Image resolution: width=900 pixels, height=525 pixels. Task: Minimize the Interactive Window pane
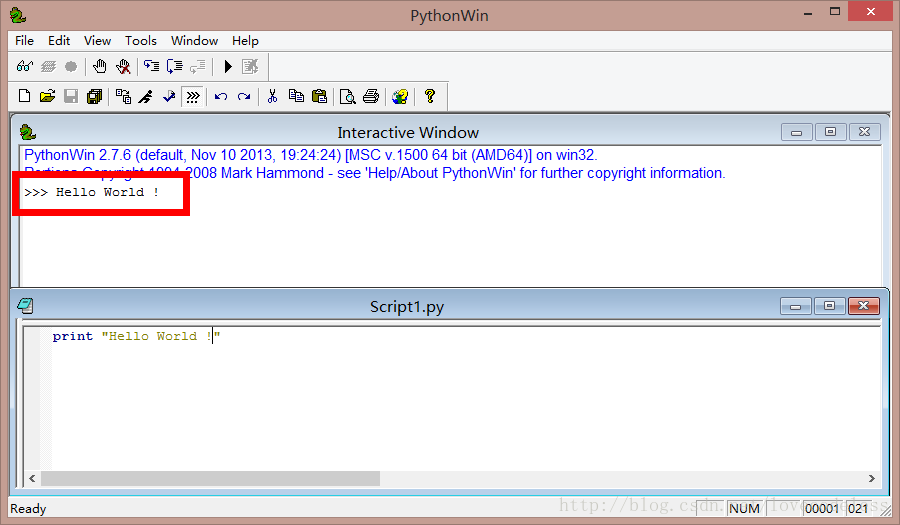(x=796, y=132)
